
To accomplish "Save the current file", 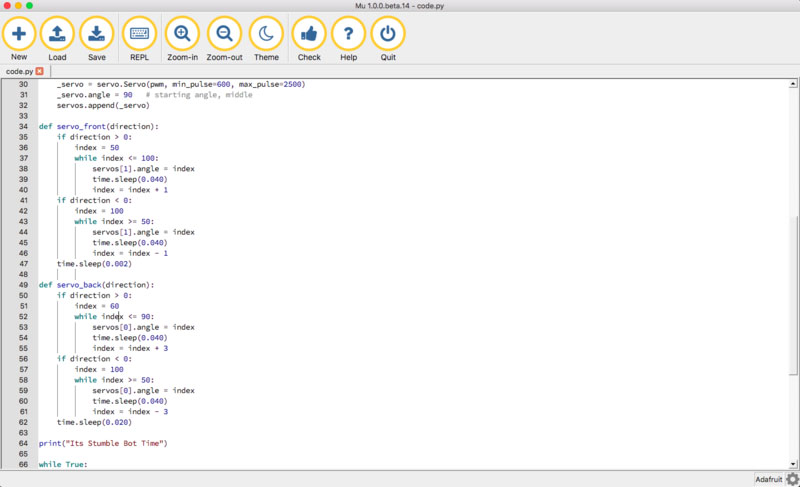I will pos(96,34).
